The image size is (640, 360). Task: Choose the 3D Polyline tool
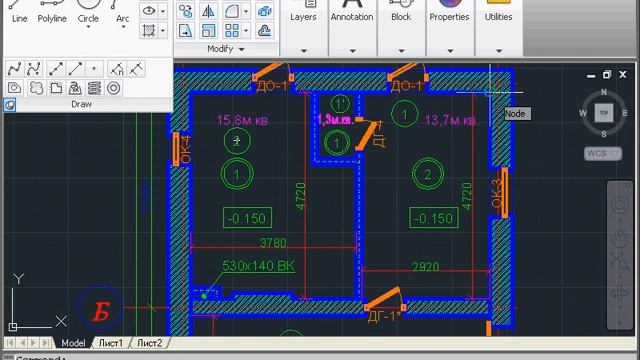75,88
